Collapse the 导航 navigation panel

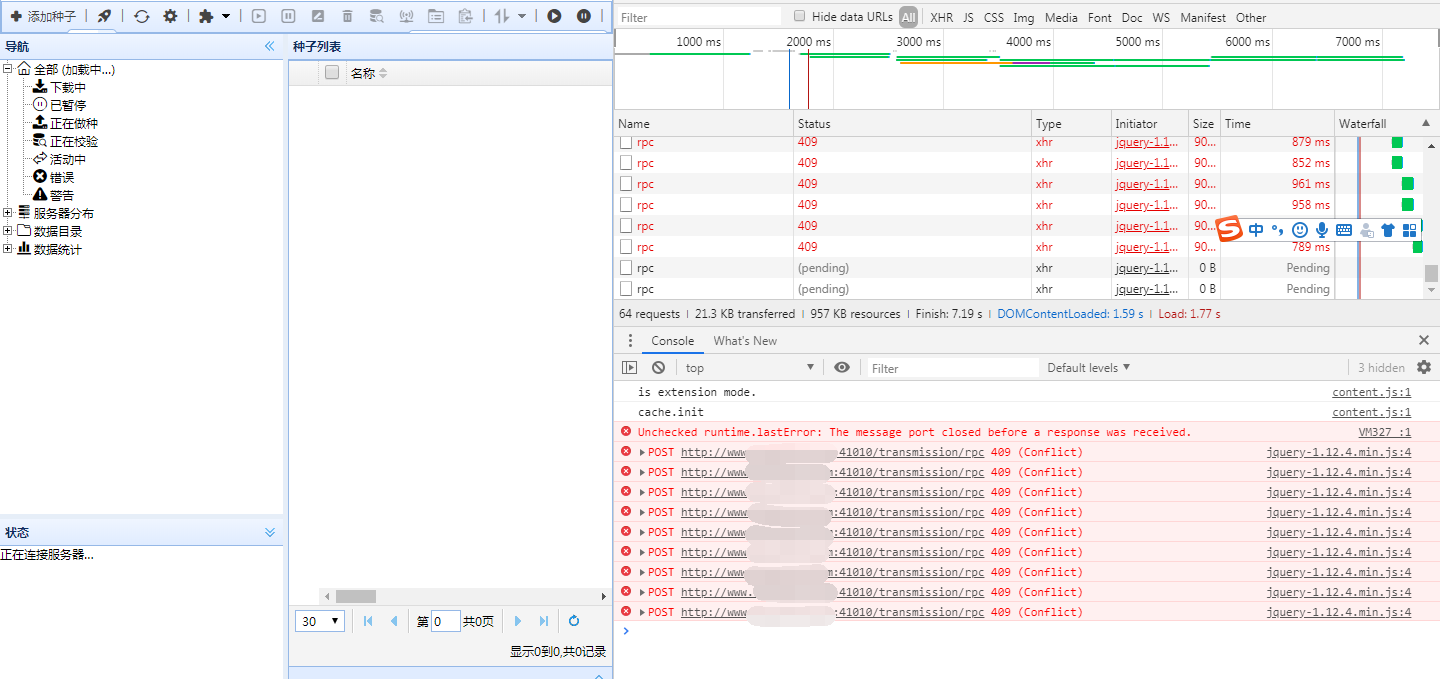click(x=269, y=46)
